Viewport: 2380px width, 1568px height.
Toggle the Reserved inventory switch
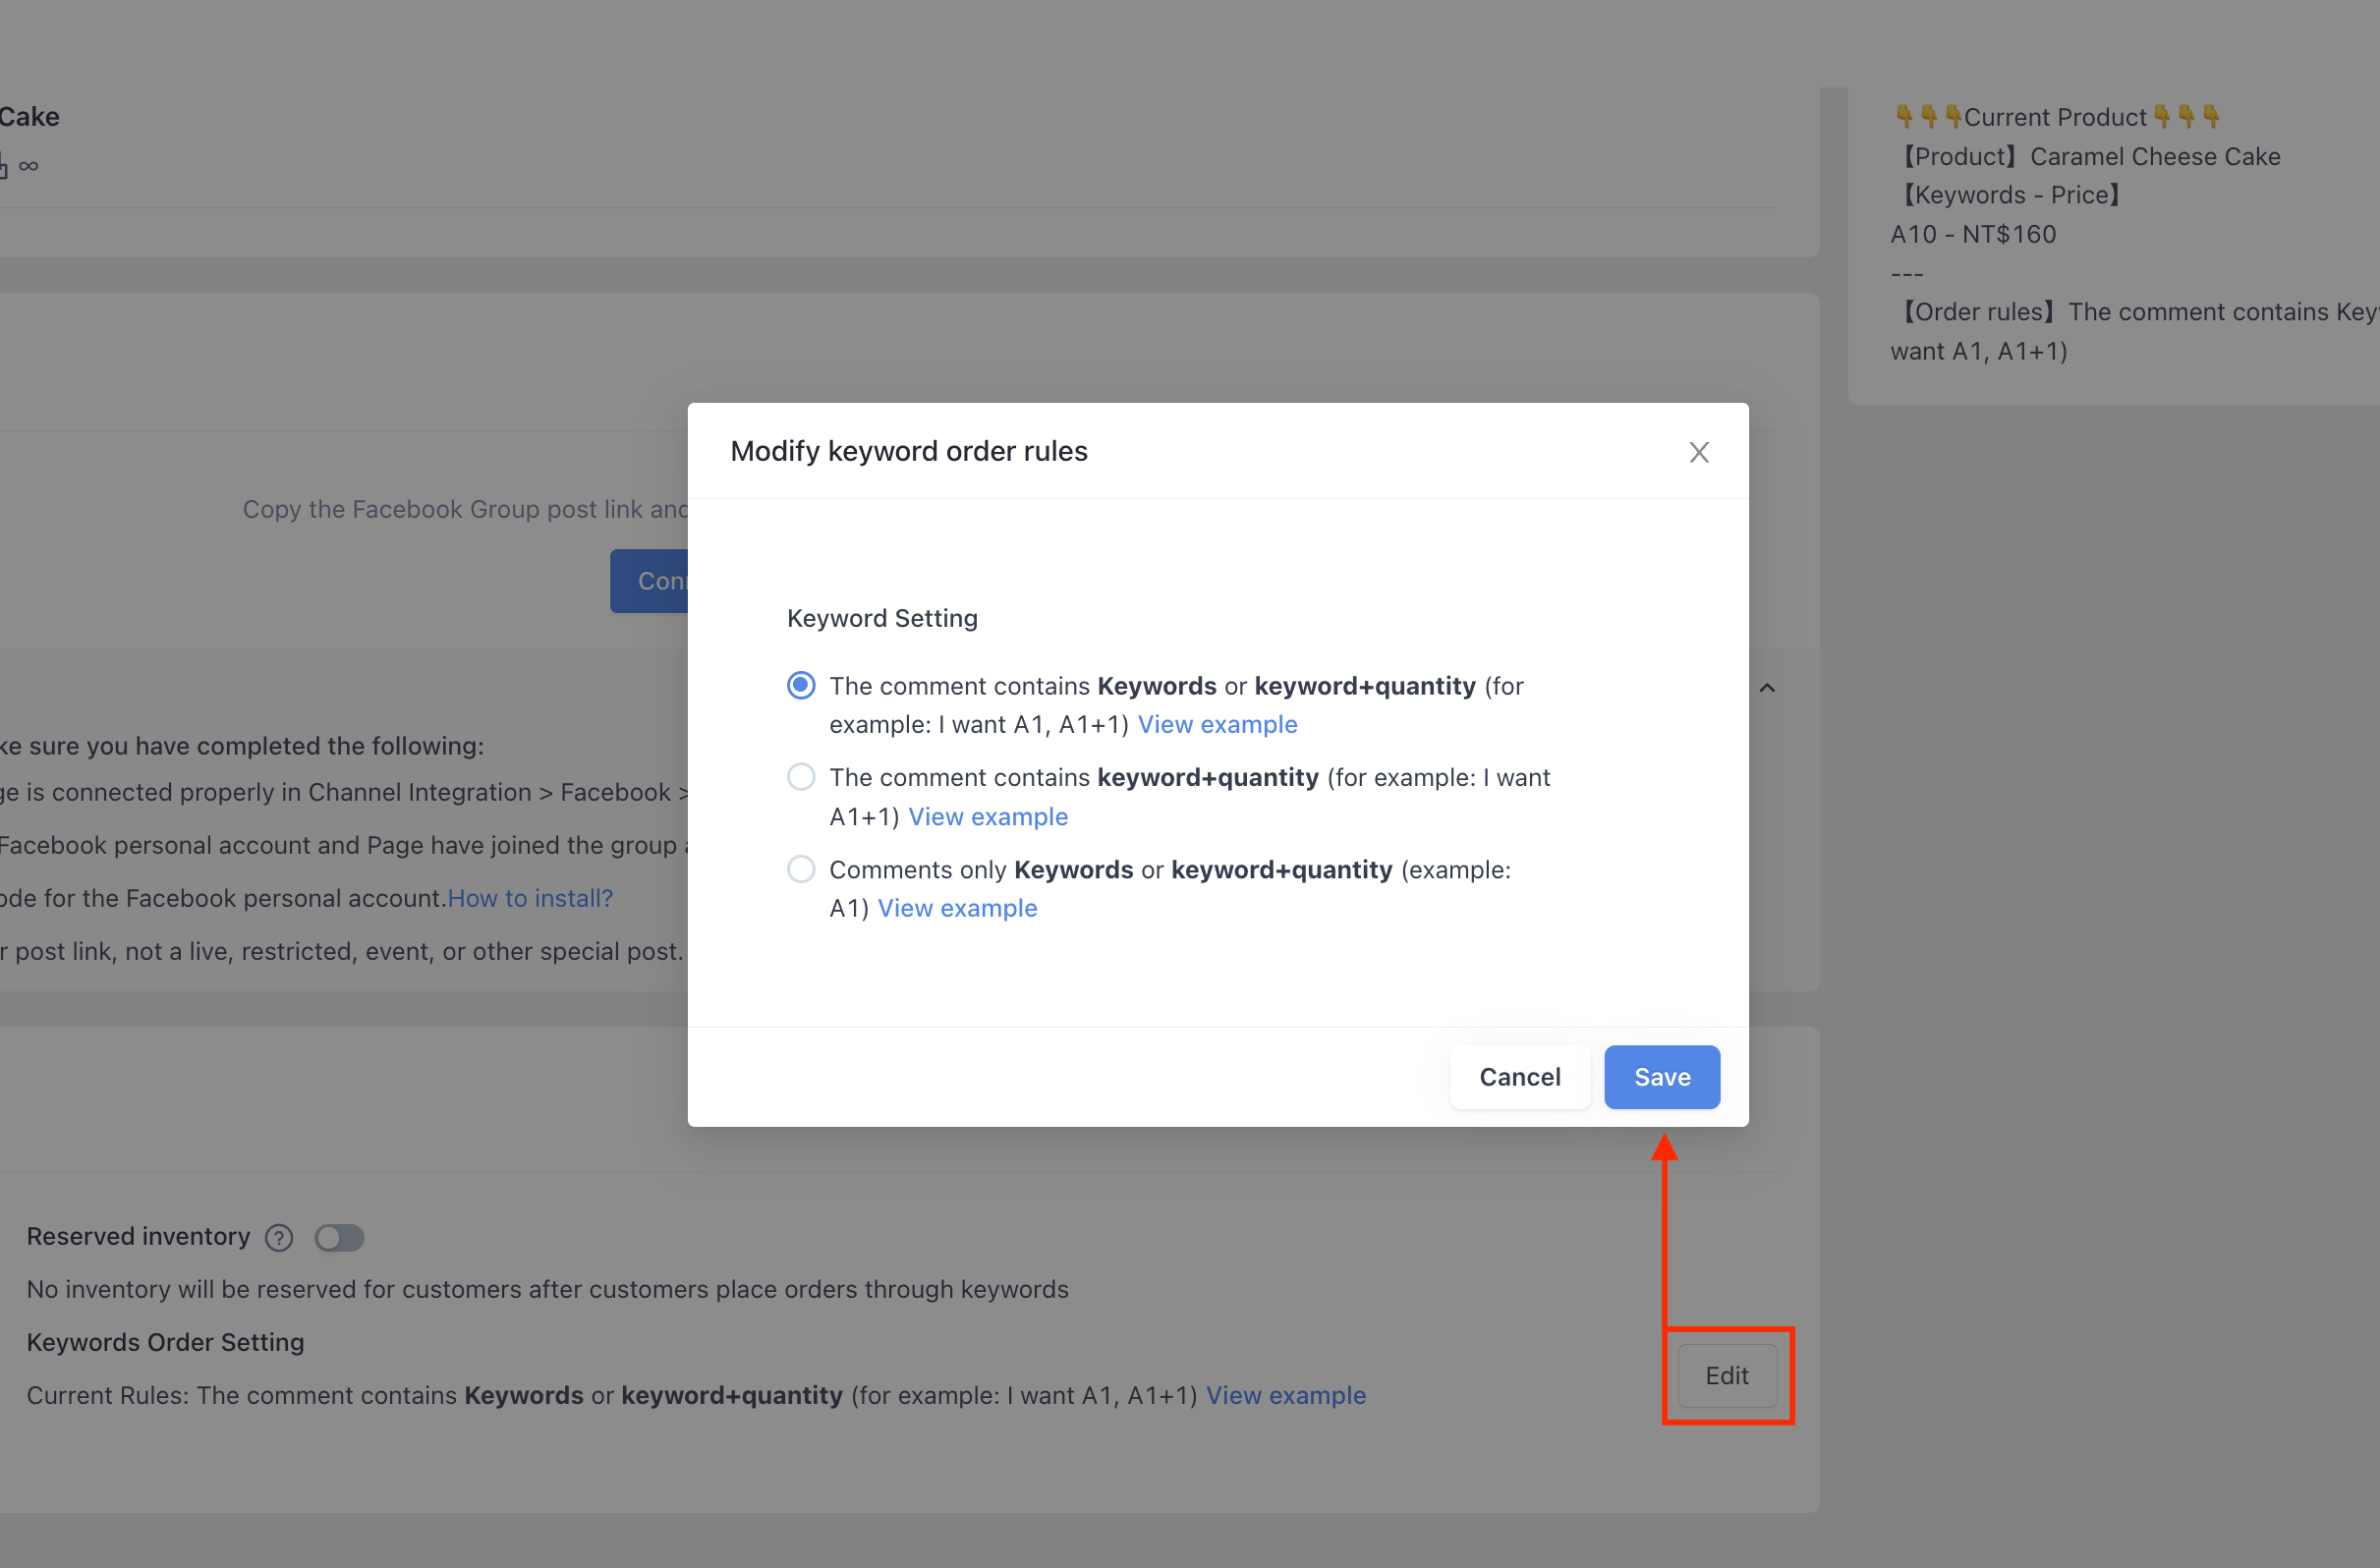click(339, 1238)
